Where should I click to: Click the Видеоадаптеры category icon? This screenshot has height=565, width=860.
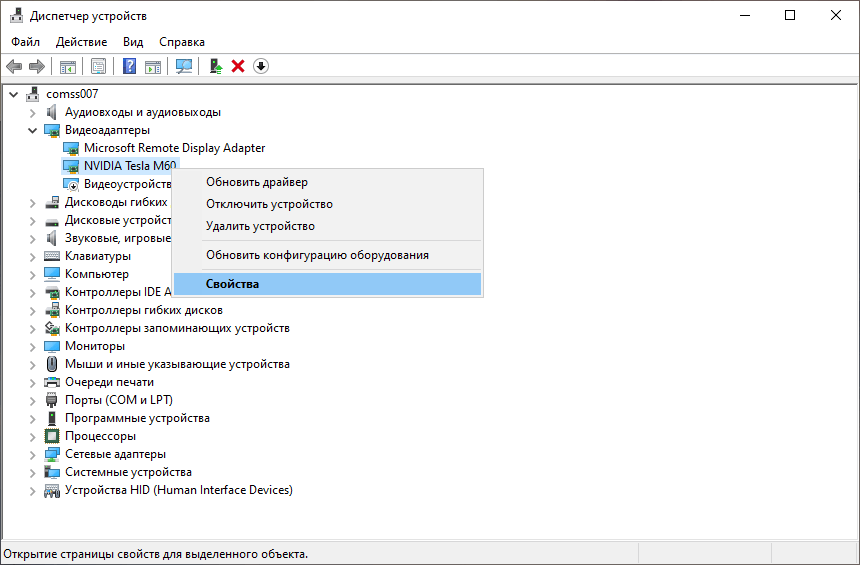coord(52,131)
